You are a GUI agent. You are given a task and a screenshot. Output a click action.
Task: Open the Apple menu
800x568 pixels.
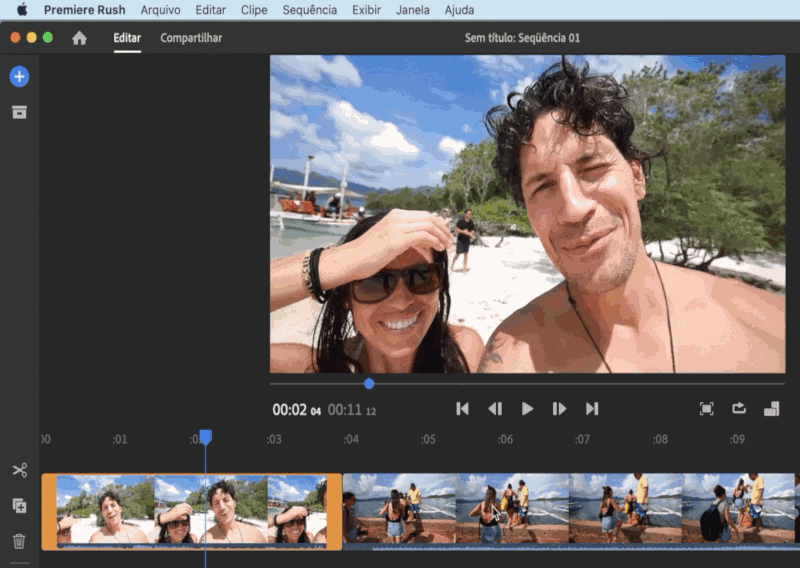[x=22, y=10]
